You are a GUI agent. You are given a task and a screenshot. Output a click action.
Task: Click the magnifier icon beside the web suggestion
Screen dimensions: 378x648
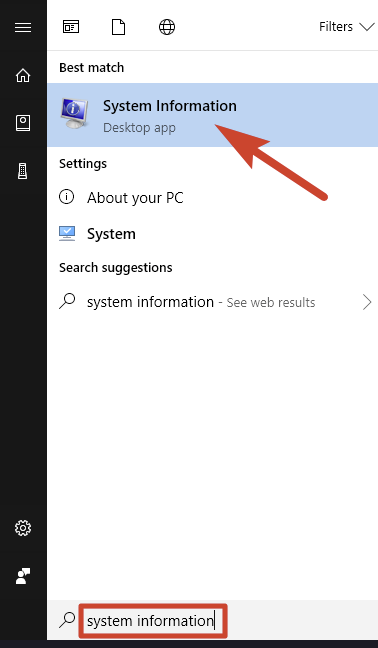tap(67, 302)
